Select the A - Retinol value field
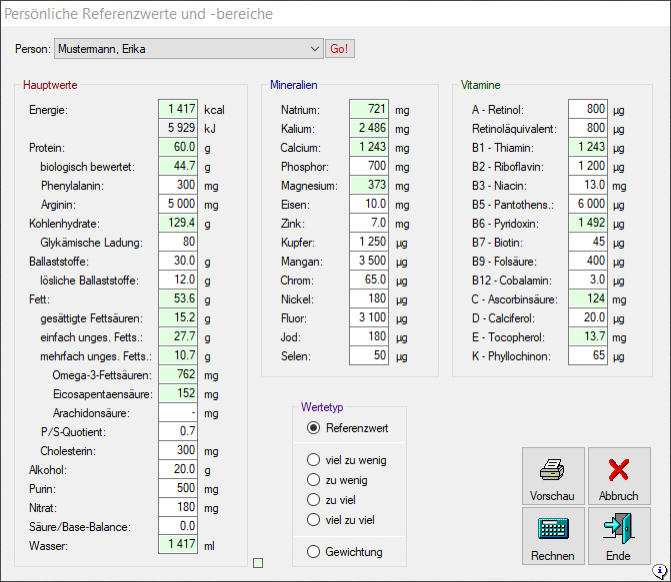Image resolution: width=671 pixels, height=582 pixels. pos(587,109)
